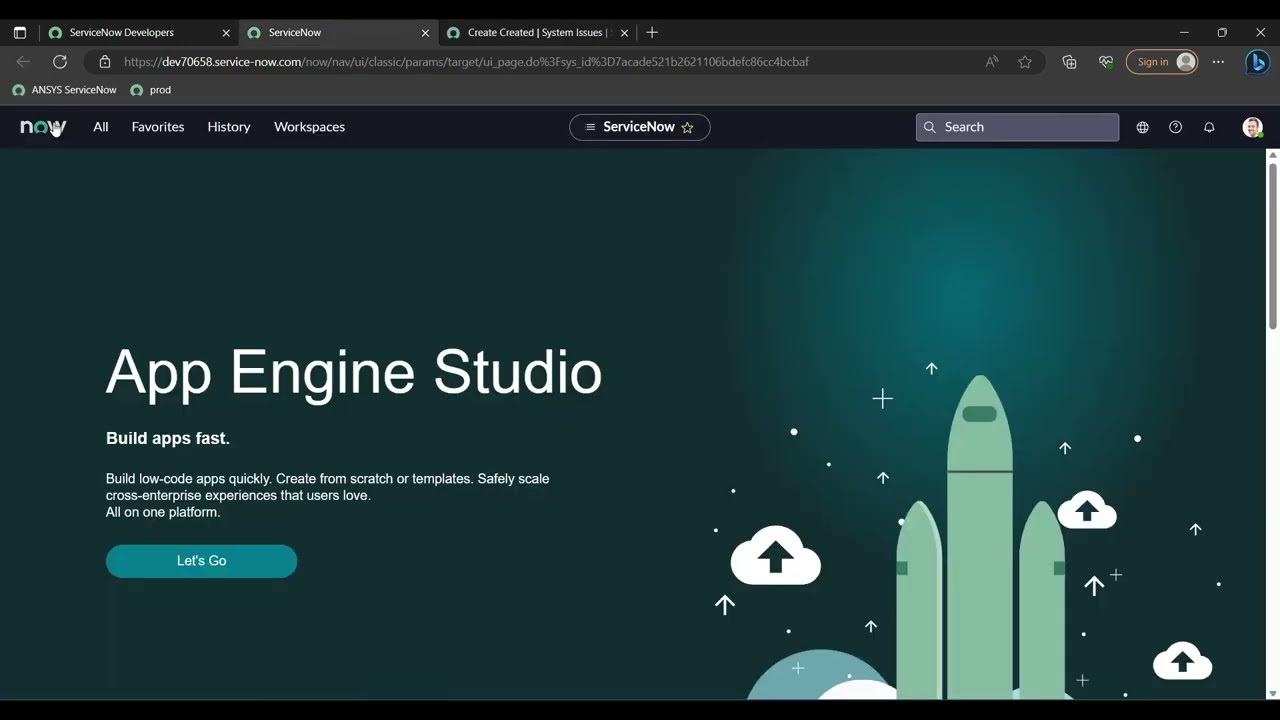Open the Bing sidebar icon
This screenshot has width=1280, height=720.
1257,62
